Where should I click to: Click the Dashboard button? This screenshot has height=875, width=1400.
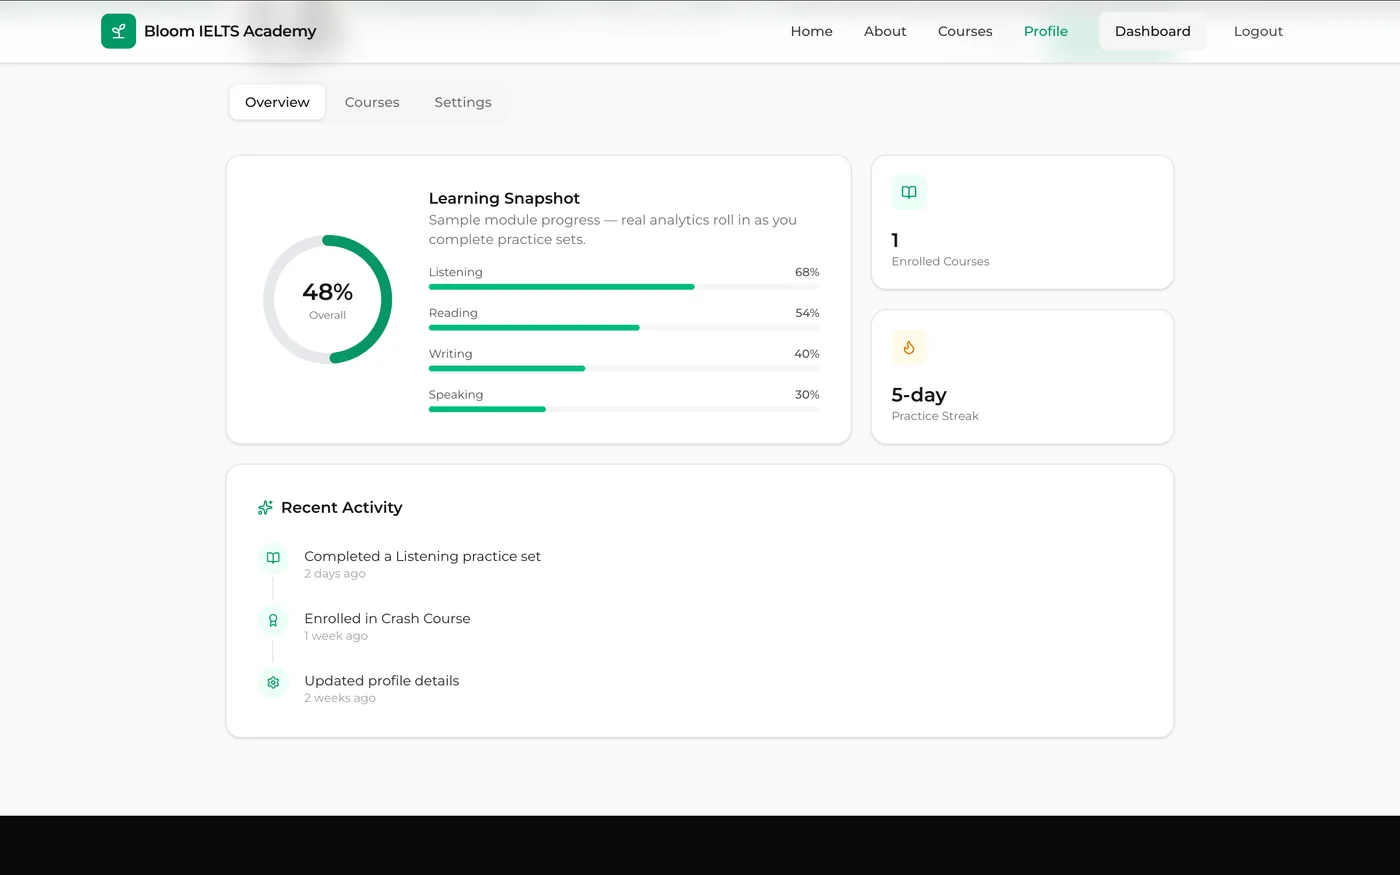tap(1153, 31)
